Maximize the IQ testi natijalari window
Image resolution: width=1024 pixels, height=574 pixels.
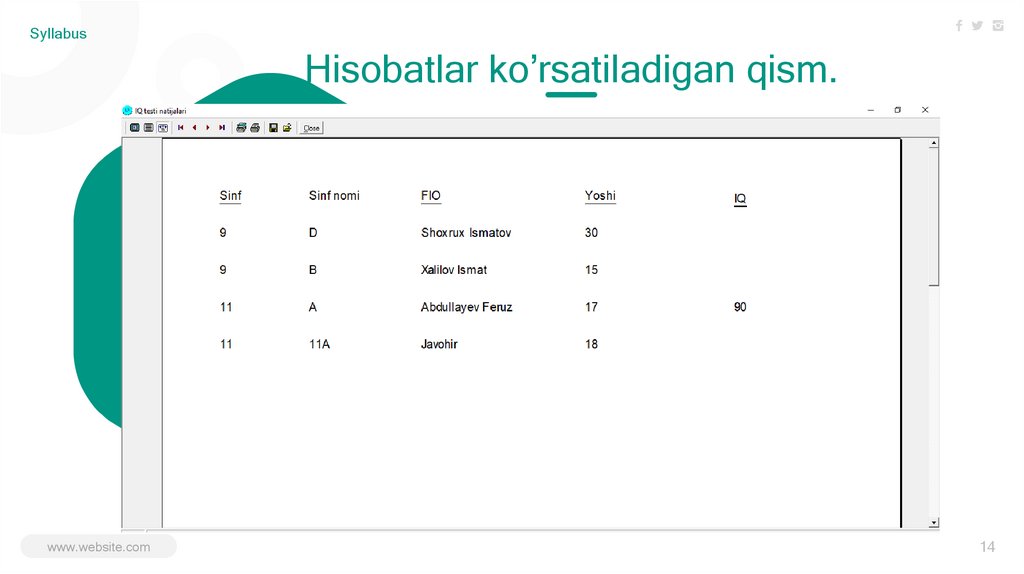pos(898,110)
